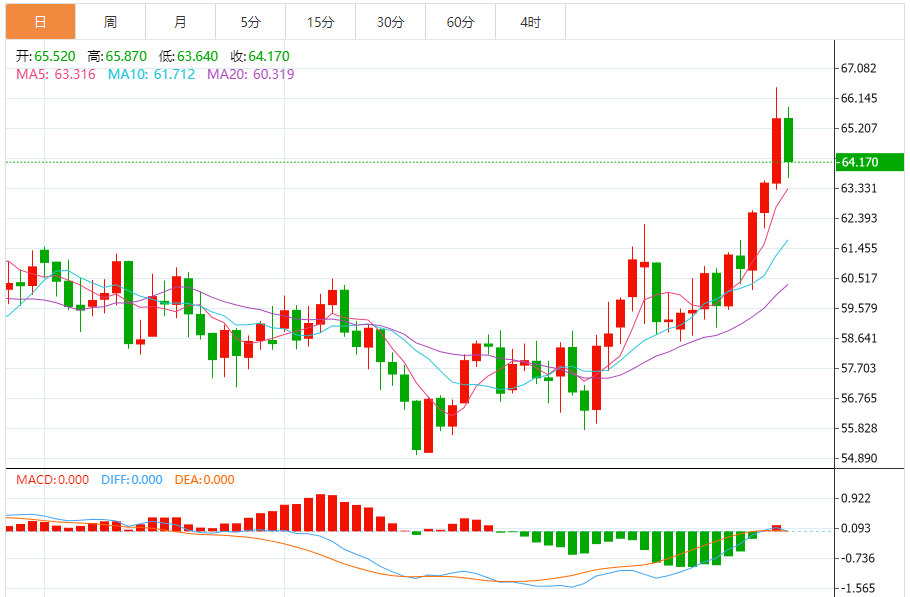Click the DEA value label

coord(204,480)
